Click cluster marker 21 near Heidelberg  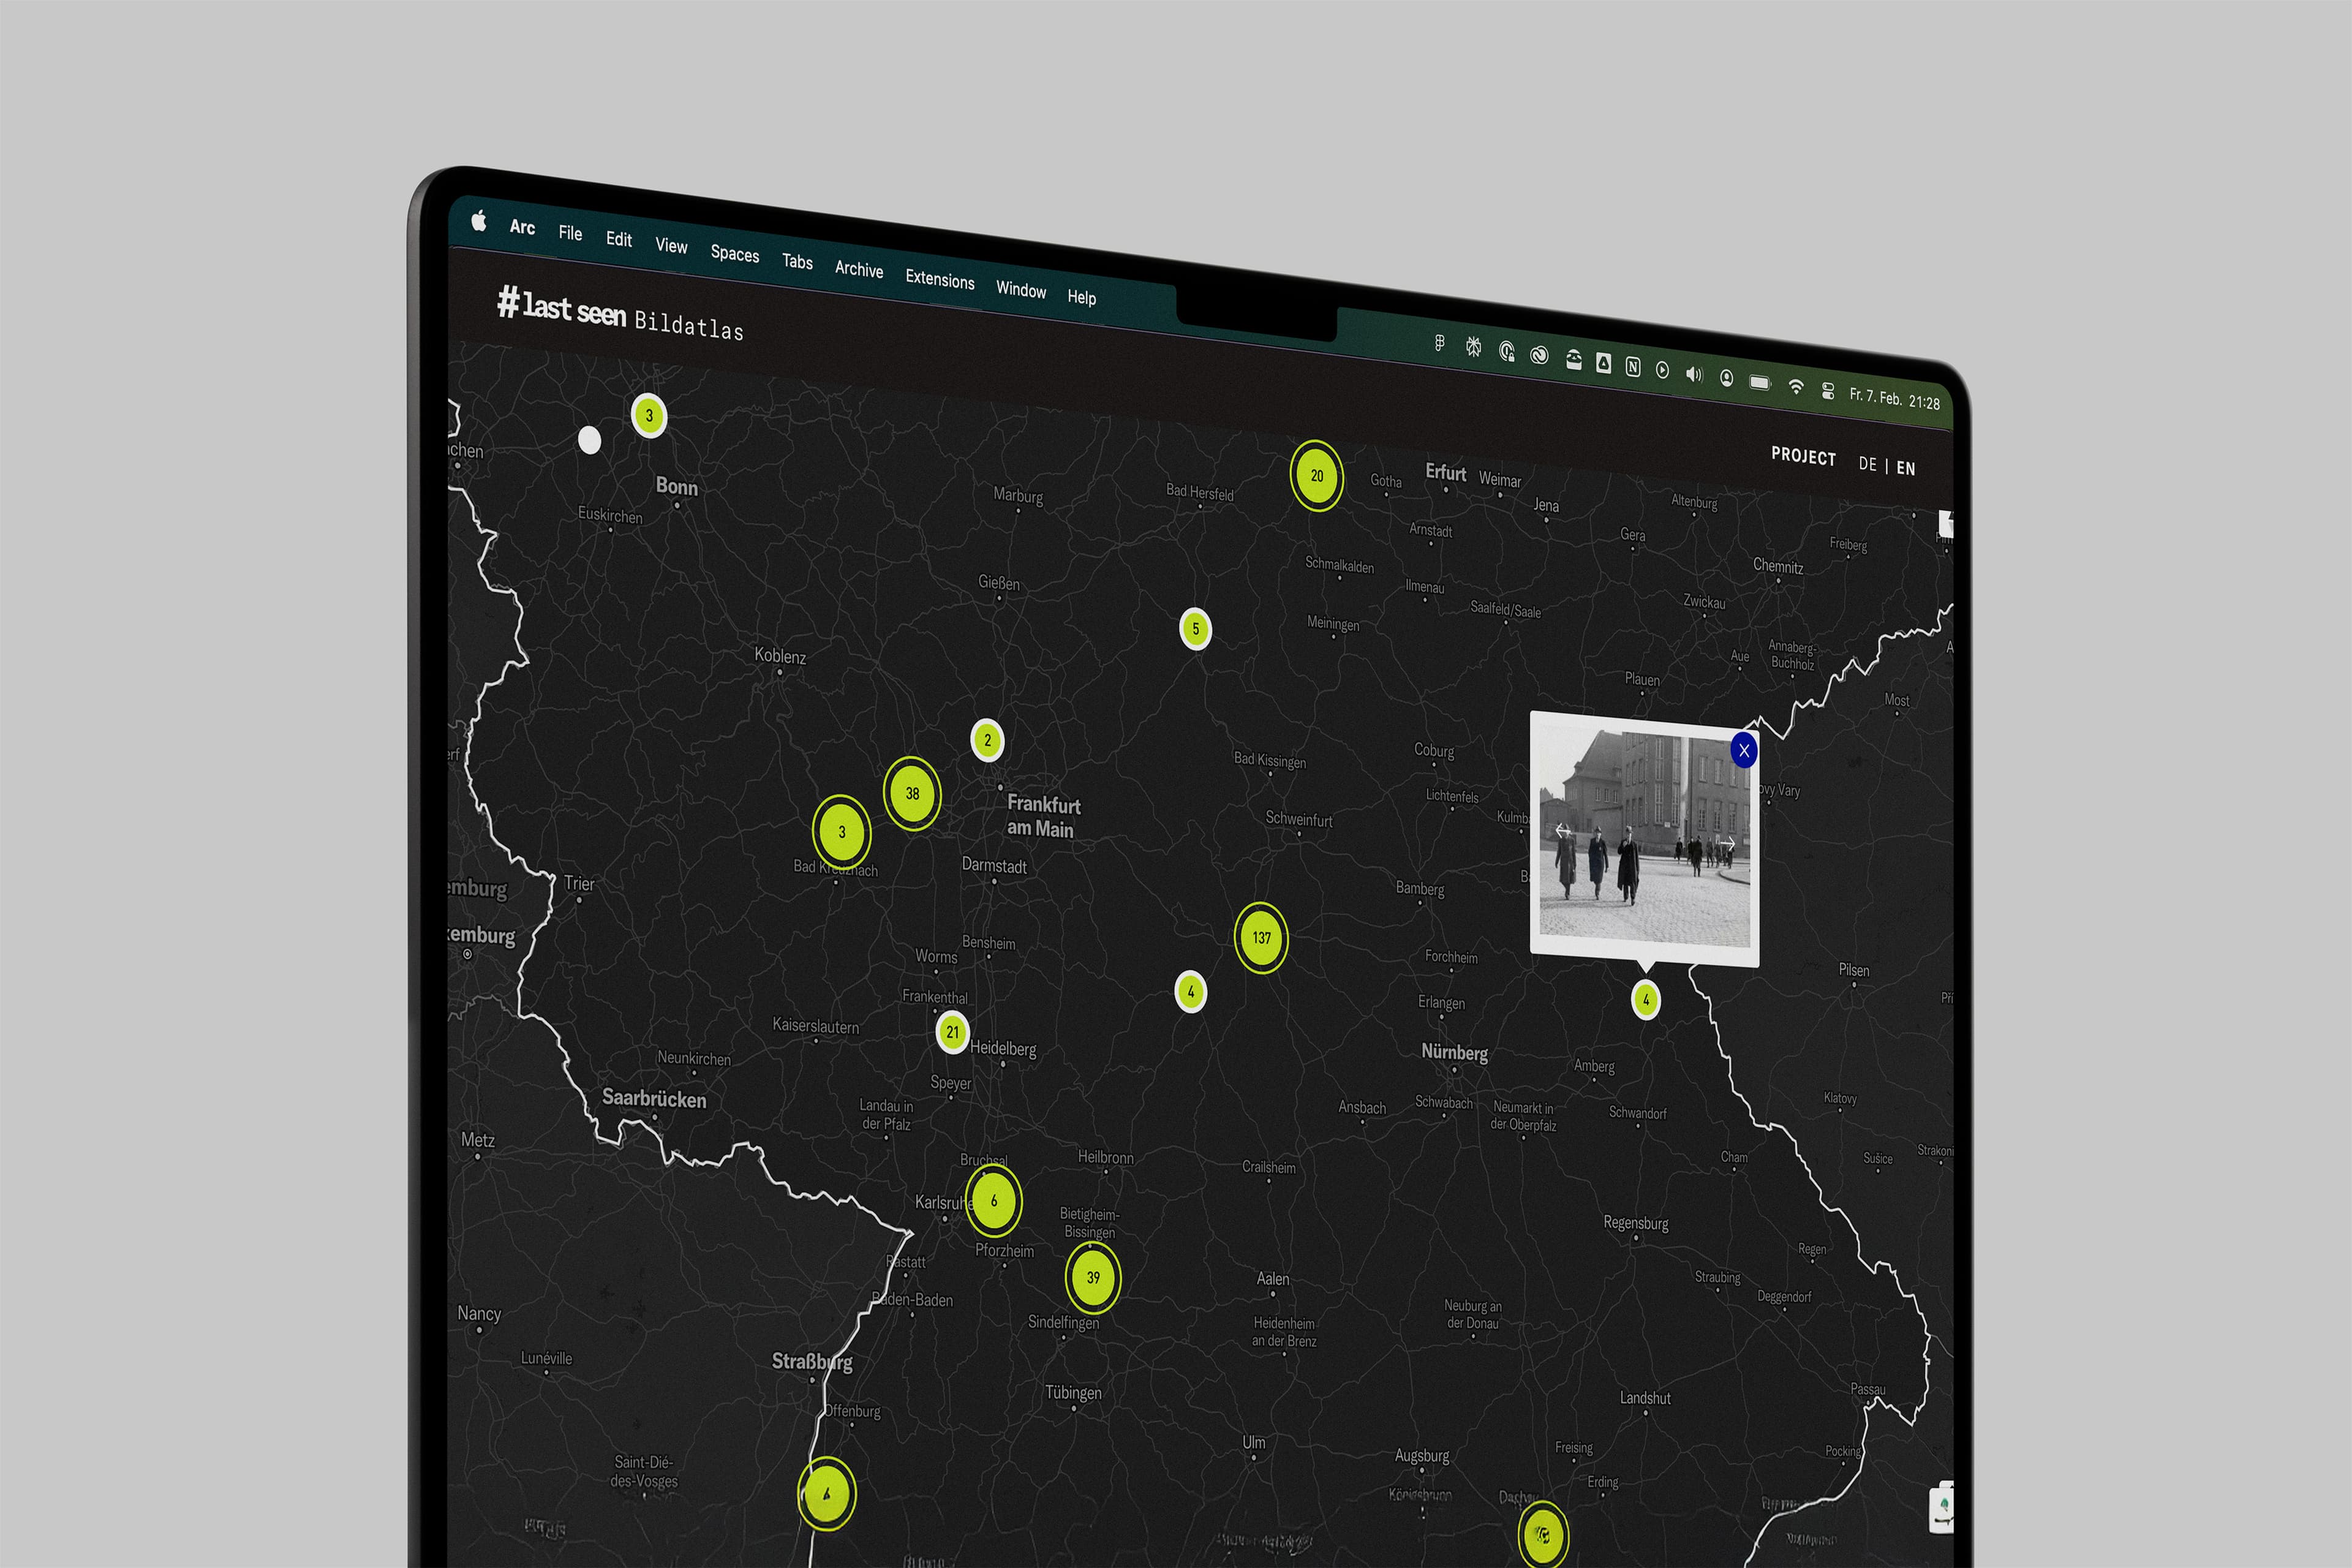tap(952, 1032)
